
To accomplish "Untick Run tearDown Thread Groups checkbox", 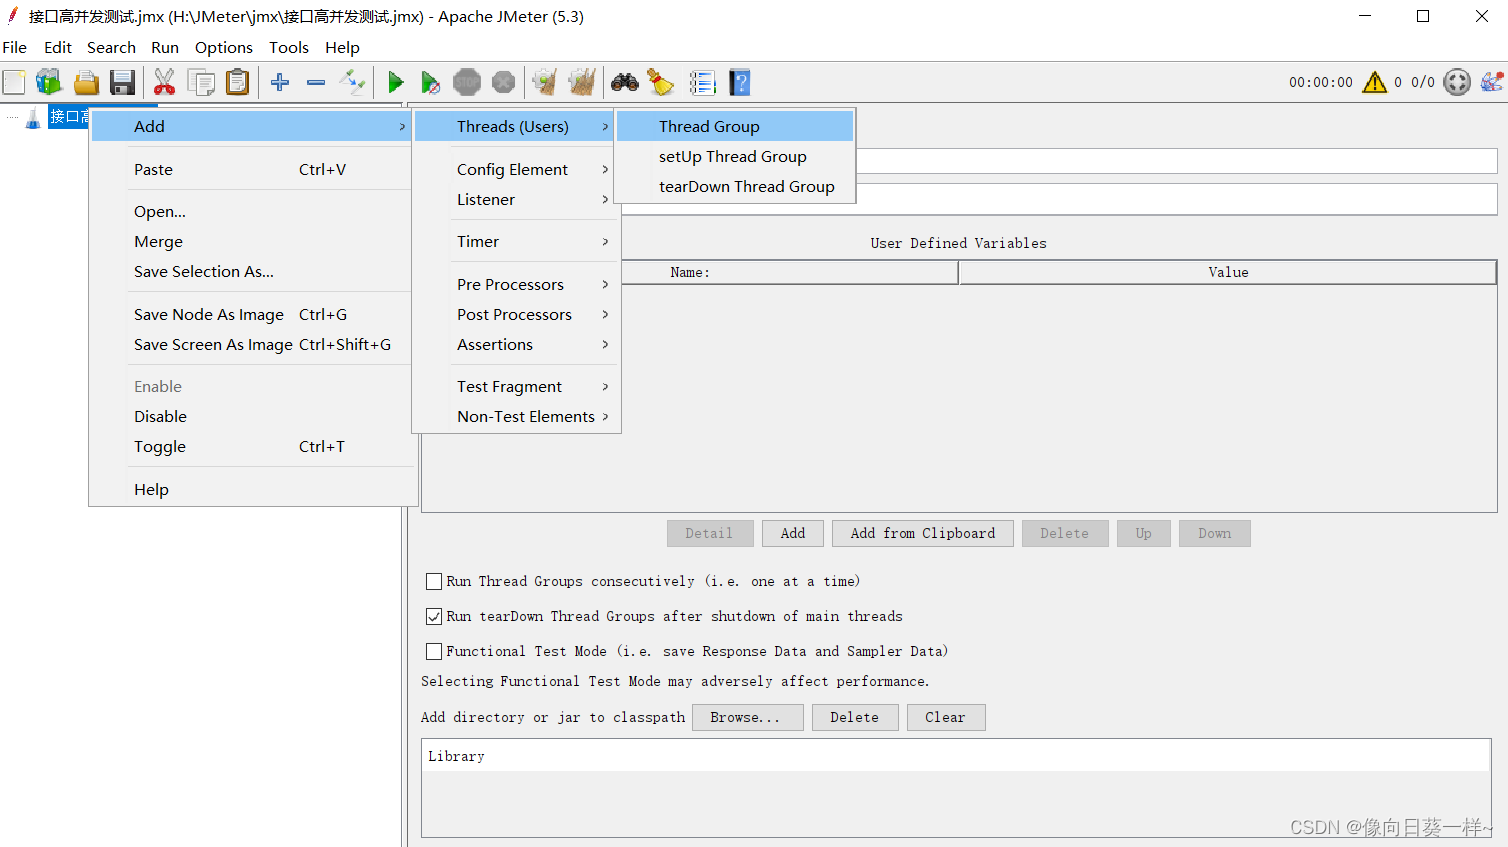I will tap(434, 616).
